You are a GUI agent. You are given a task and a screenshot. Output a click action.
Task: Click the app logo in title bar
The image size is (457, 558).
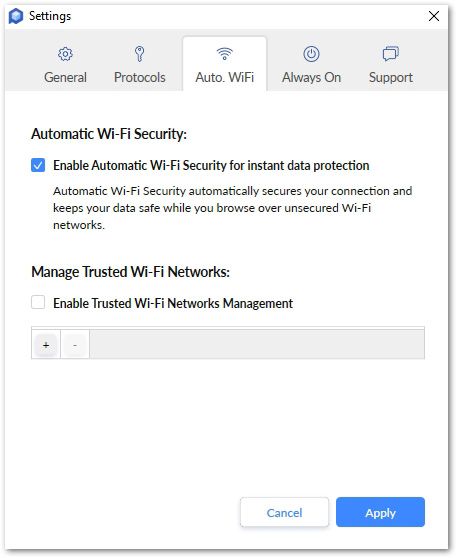(x=16, y=16)
